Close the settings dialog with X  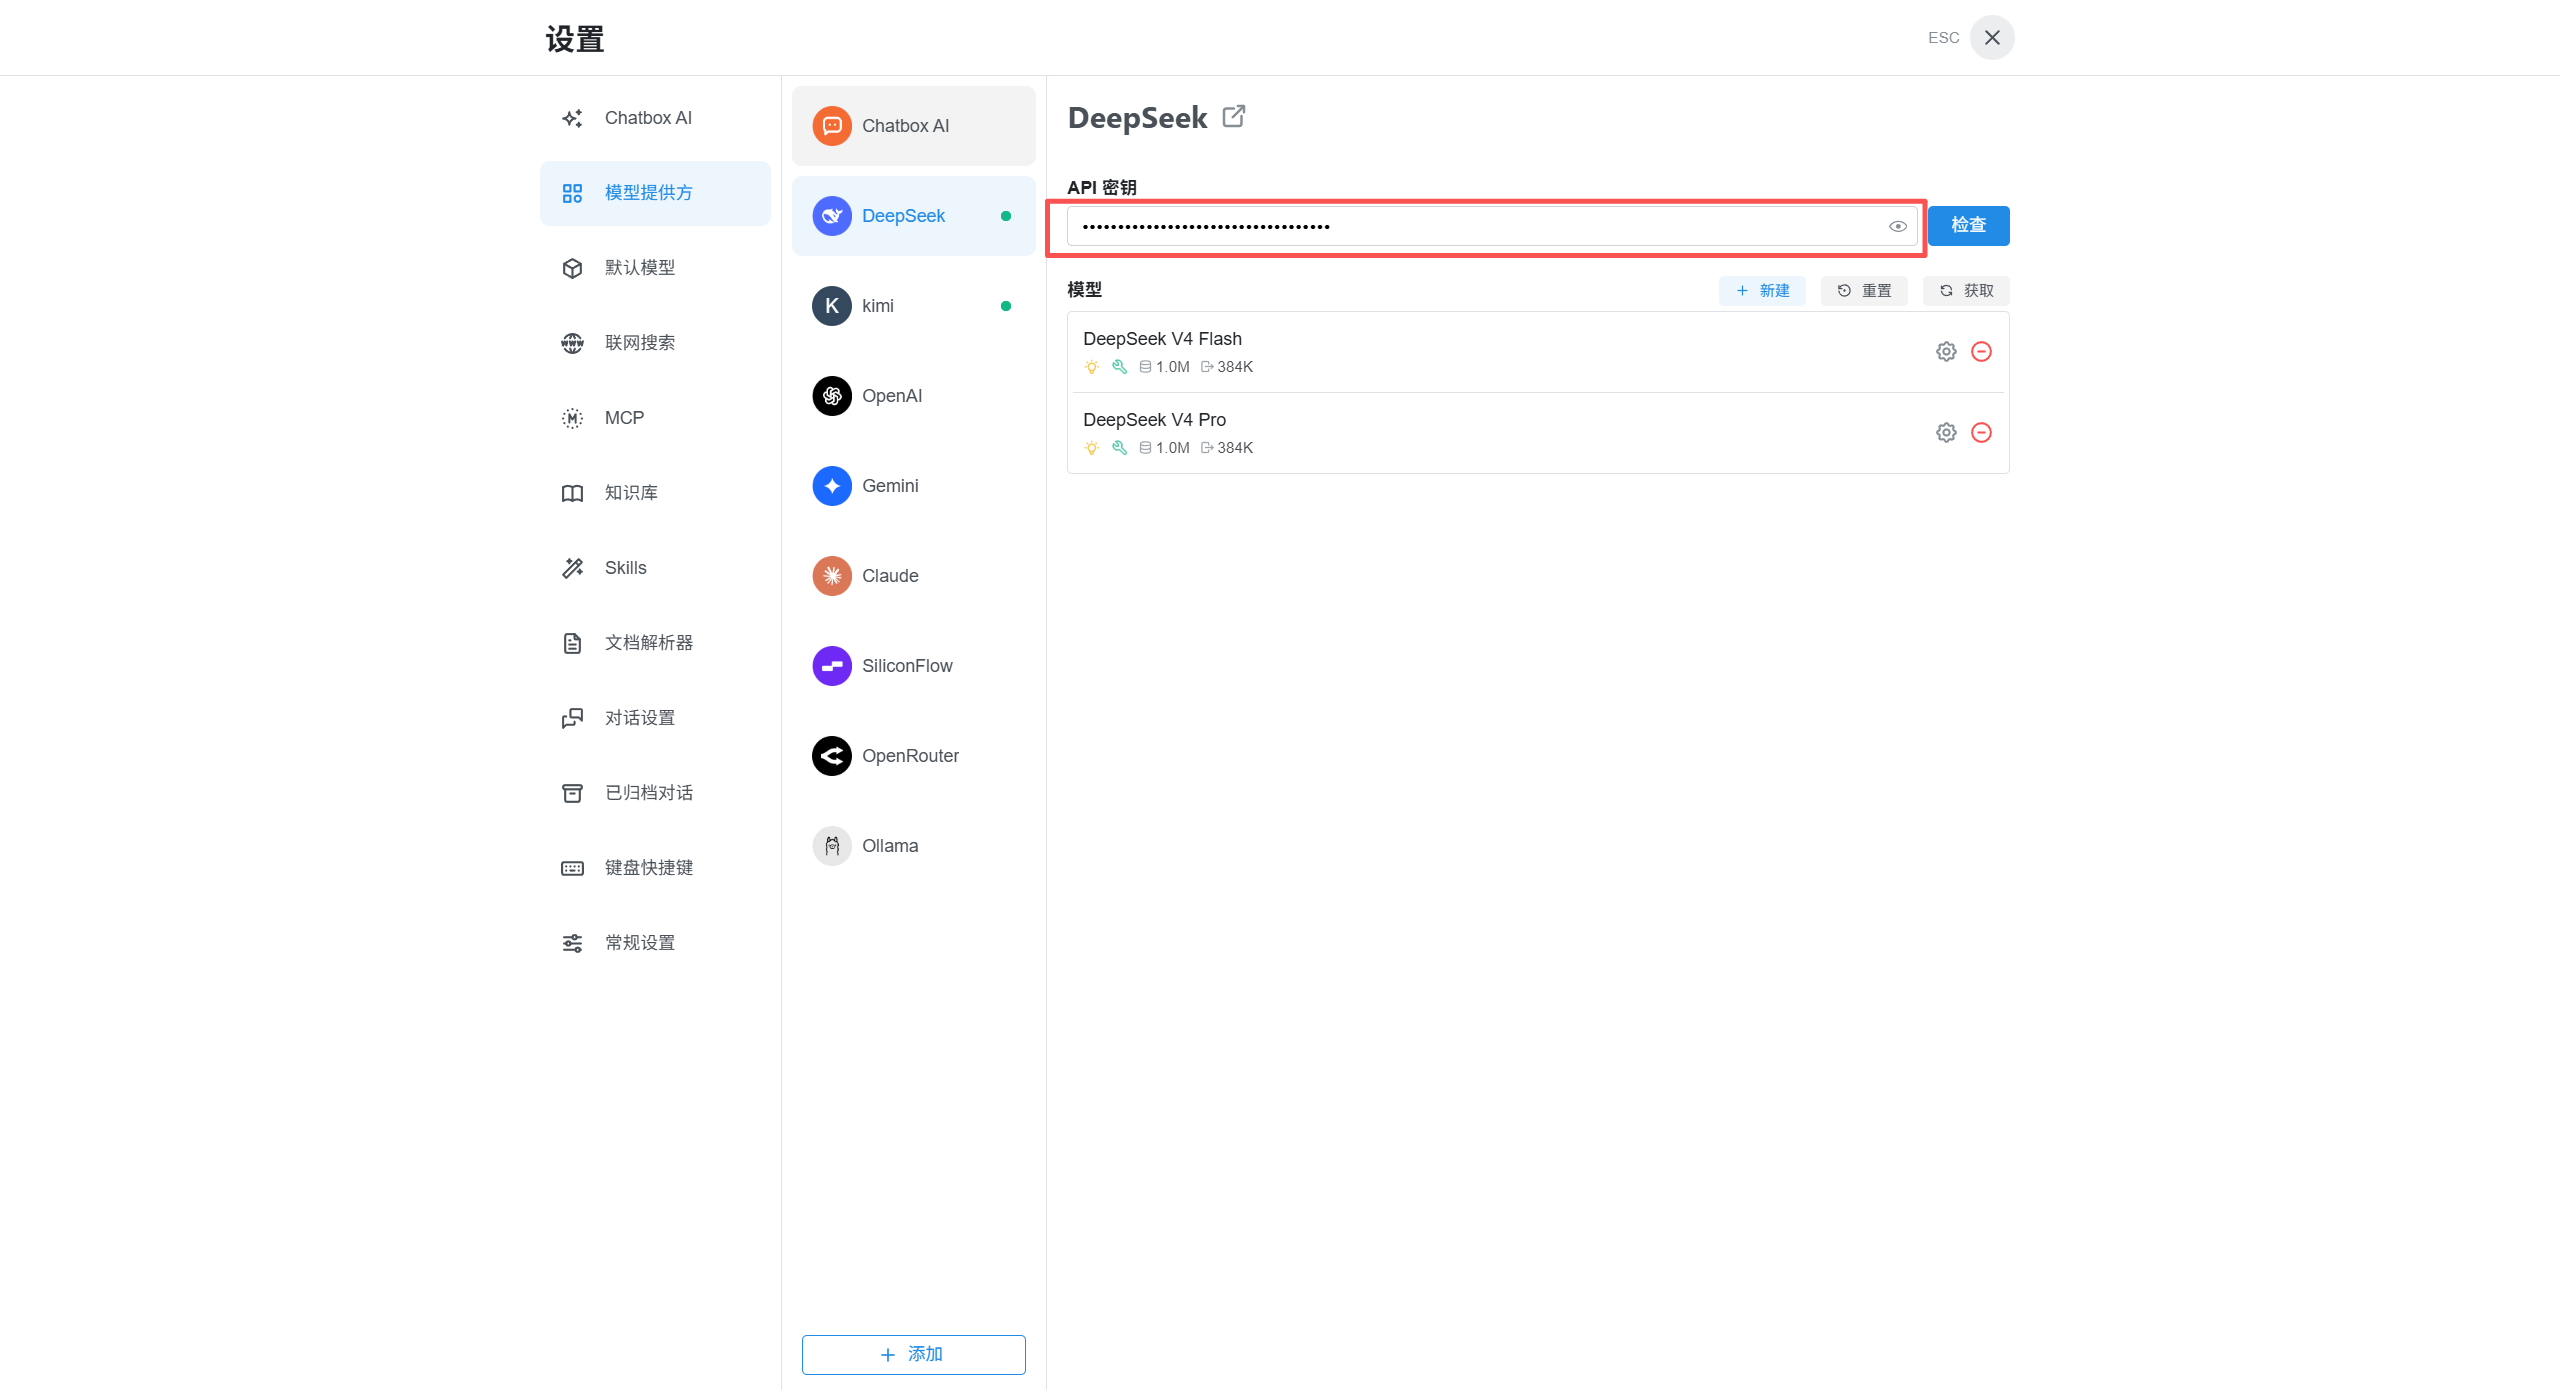[1992, 38]
